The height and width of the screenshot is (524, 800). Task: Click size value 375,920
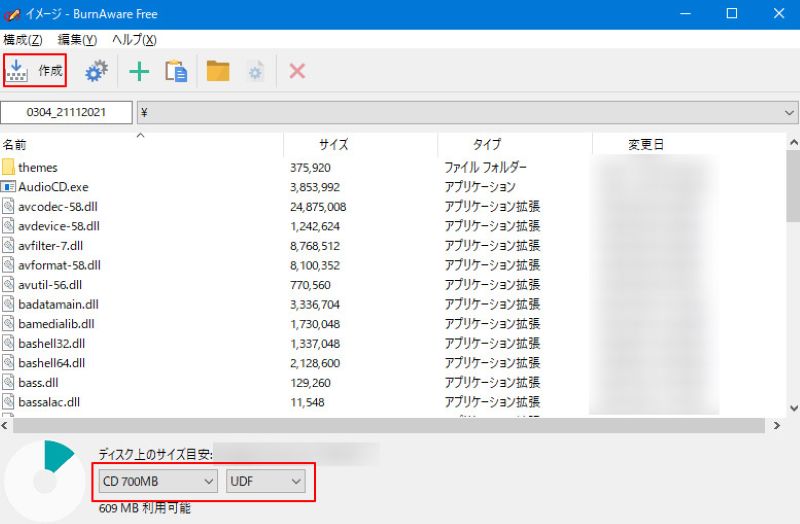[310, 167]
